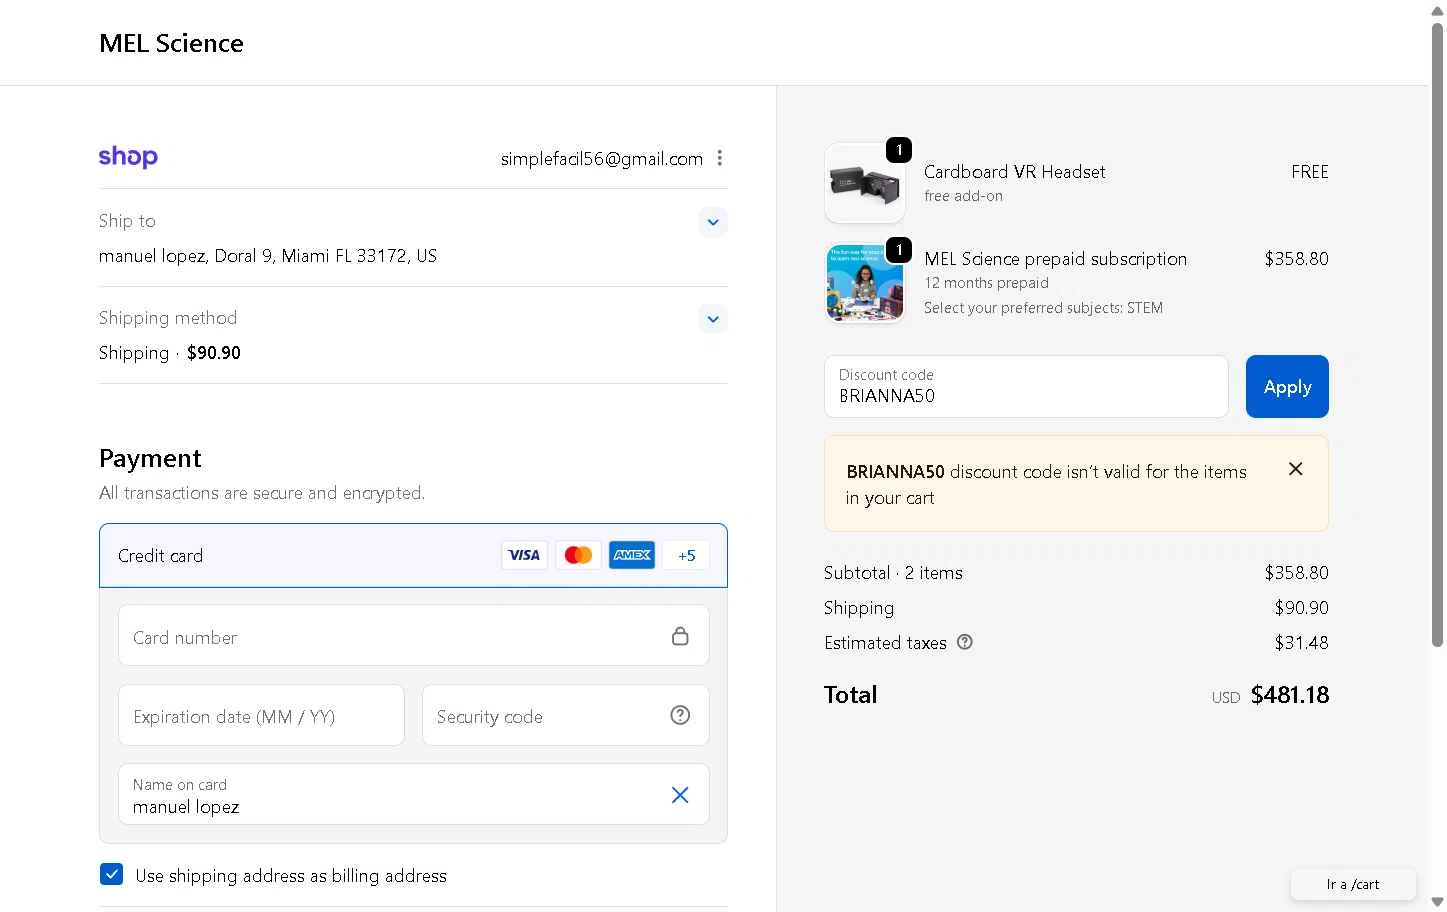Open the Security code help icon
The height and width of the screenshot is (912, 1447).
click(x=680, y=715)
